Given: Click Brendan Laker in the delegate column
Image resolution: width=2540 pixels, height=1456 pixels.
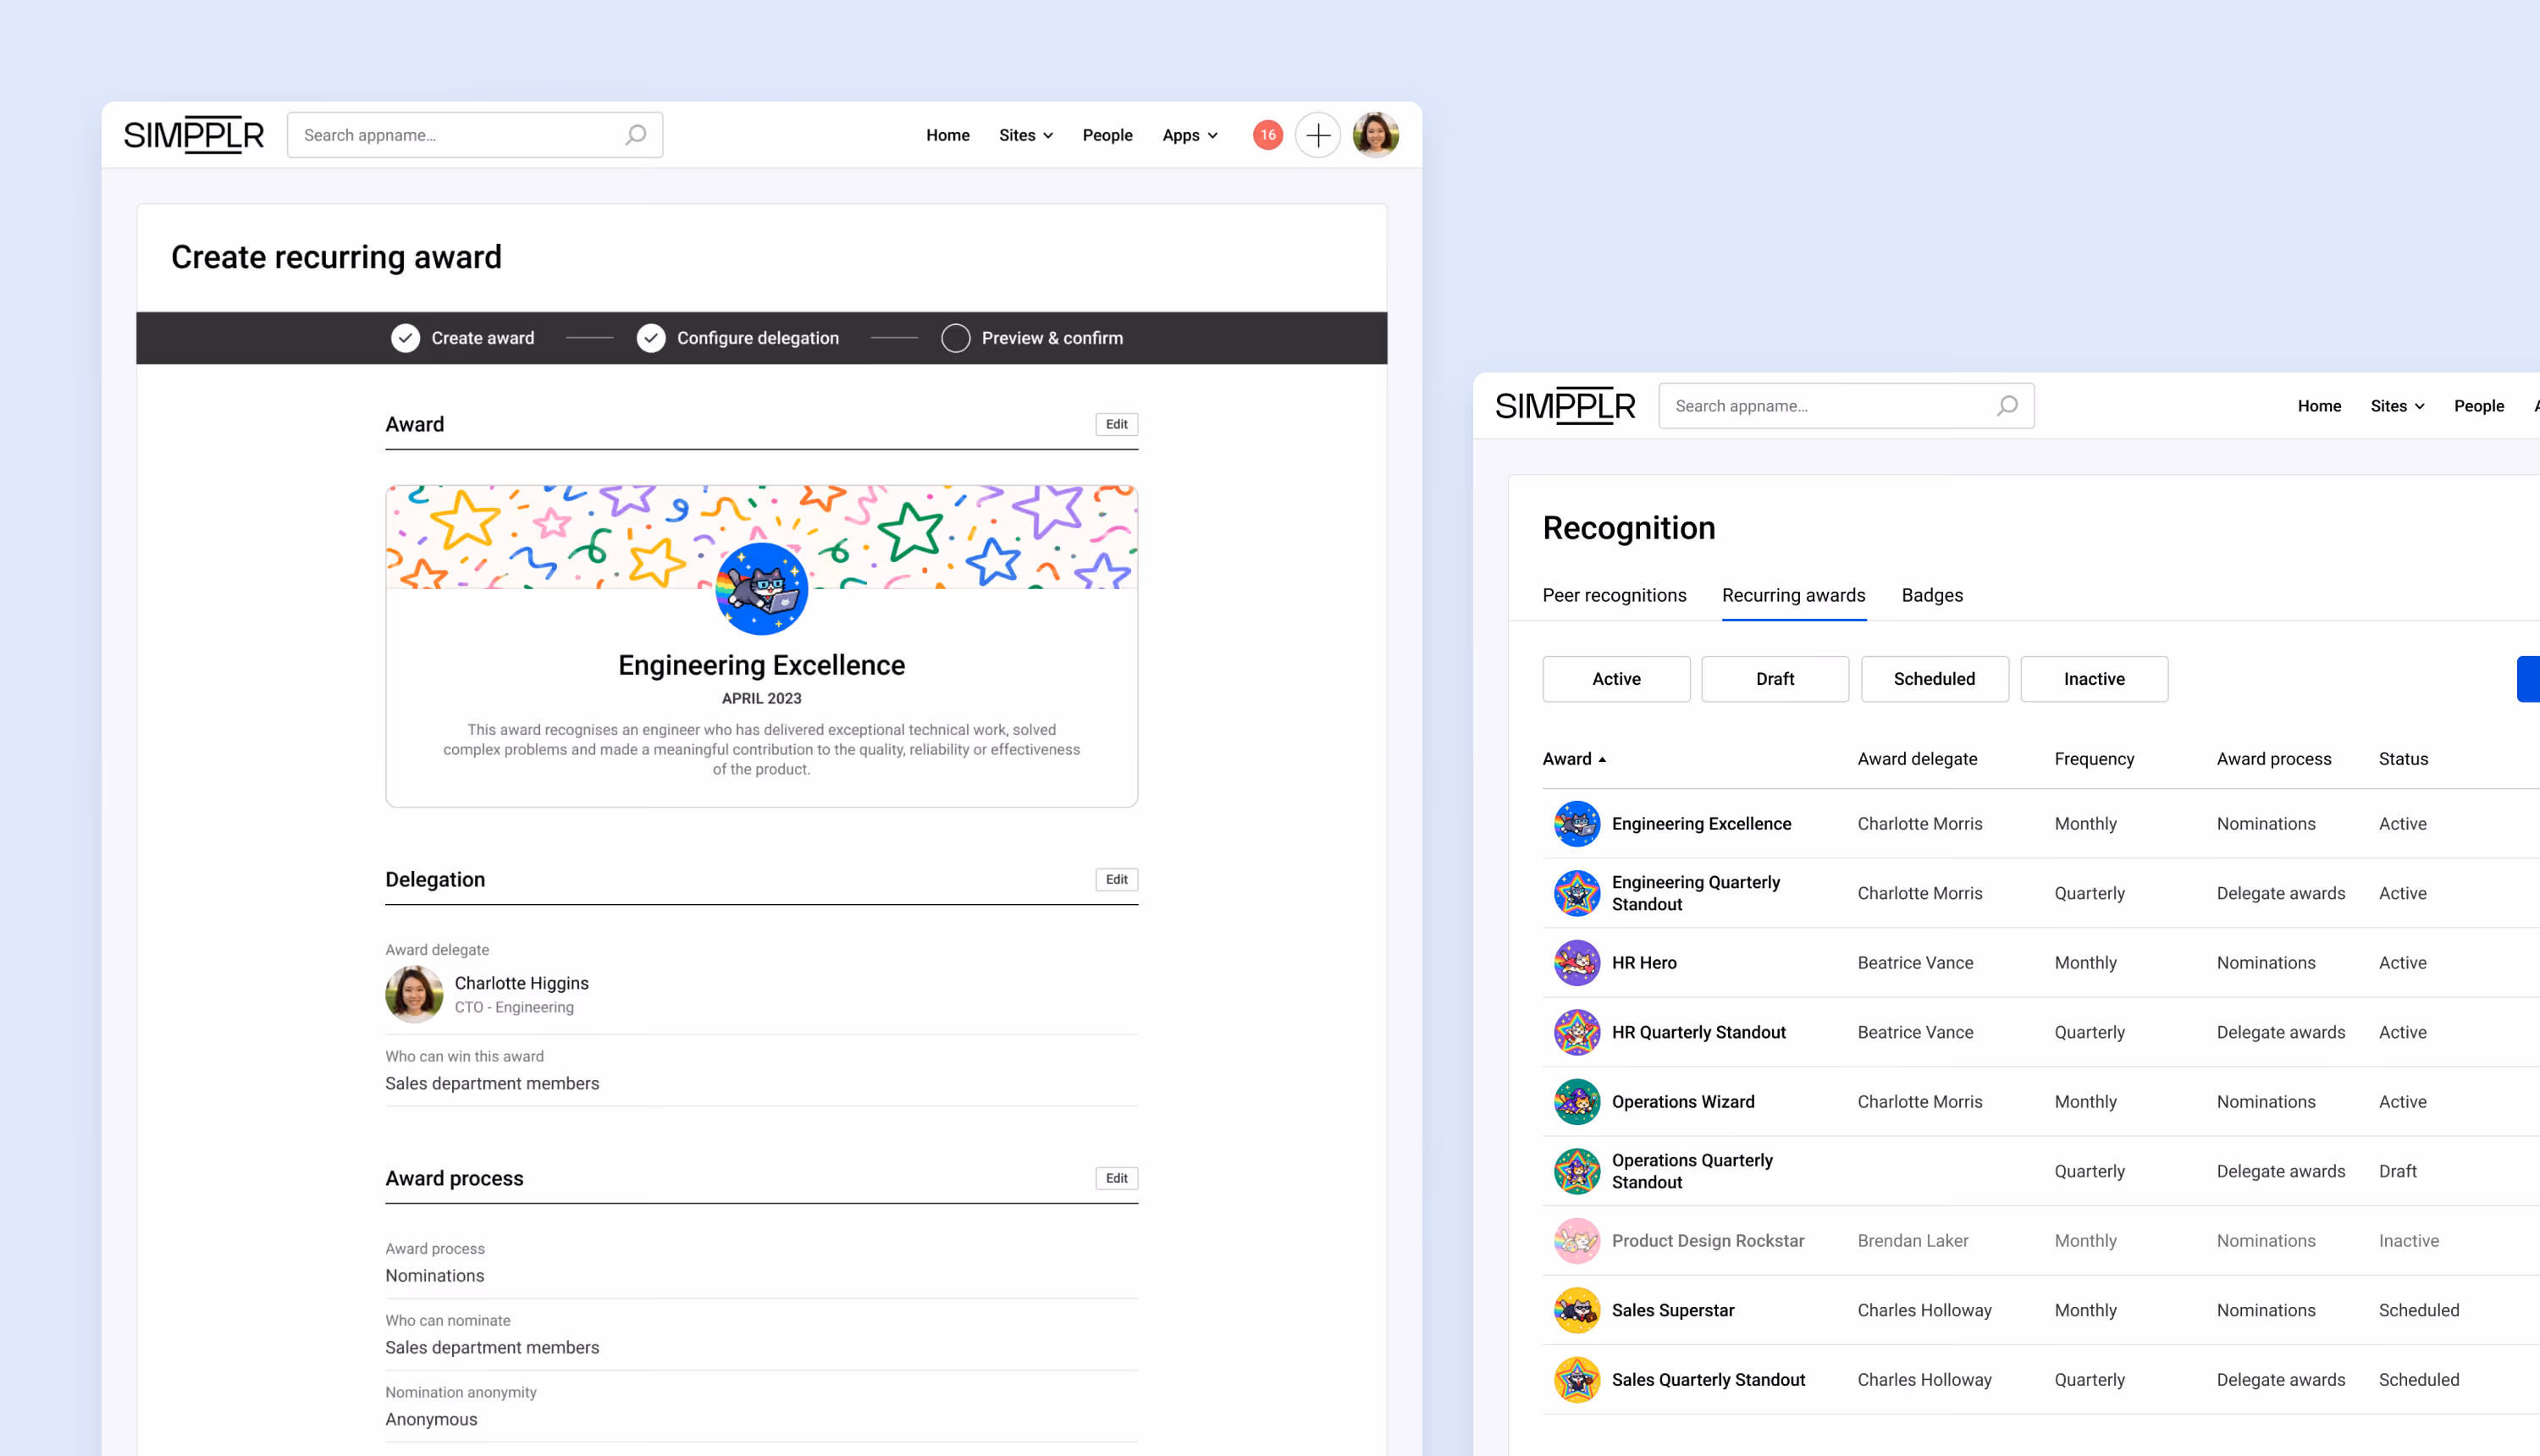Looking at the screenshot, I should (x=1913, y=1241).
